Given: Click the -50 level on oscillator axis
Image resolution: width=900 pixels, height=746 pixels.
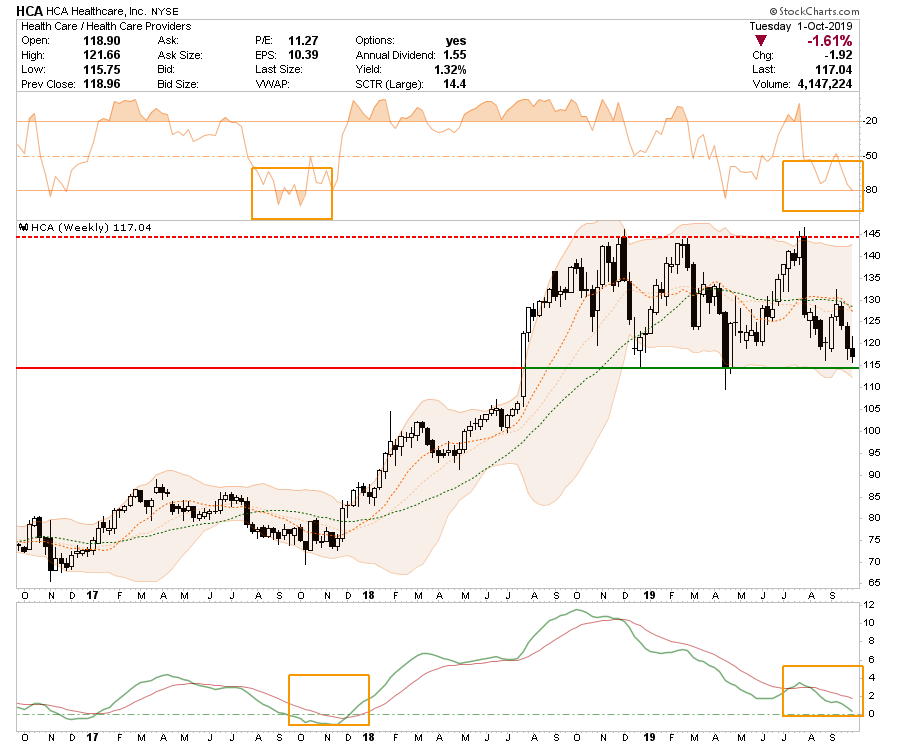Looking at the screenshot, I should tap(870, 156).
